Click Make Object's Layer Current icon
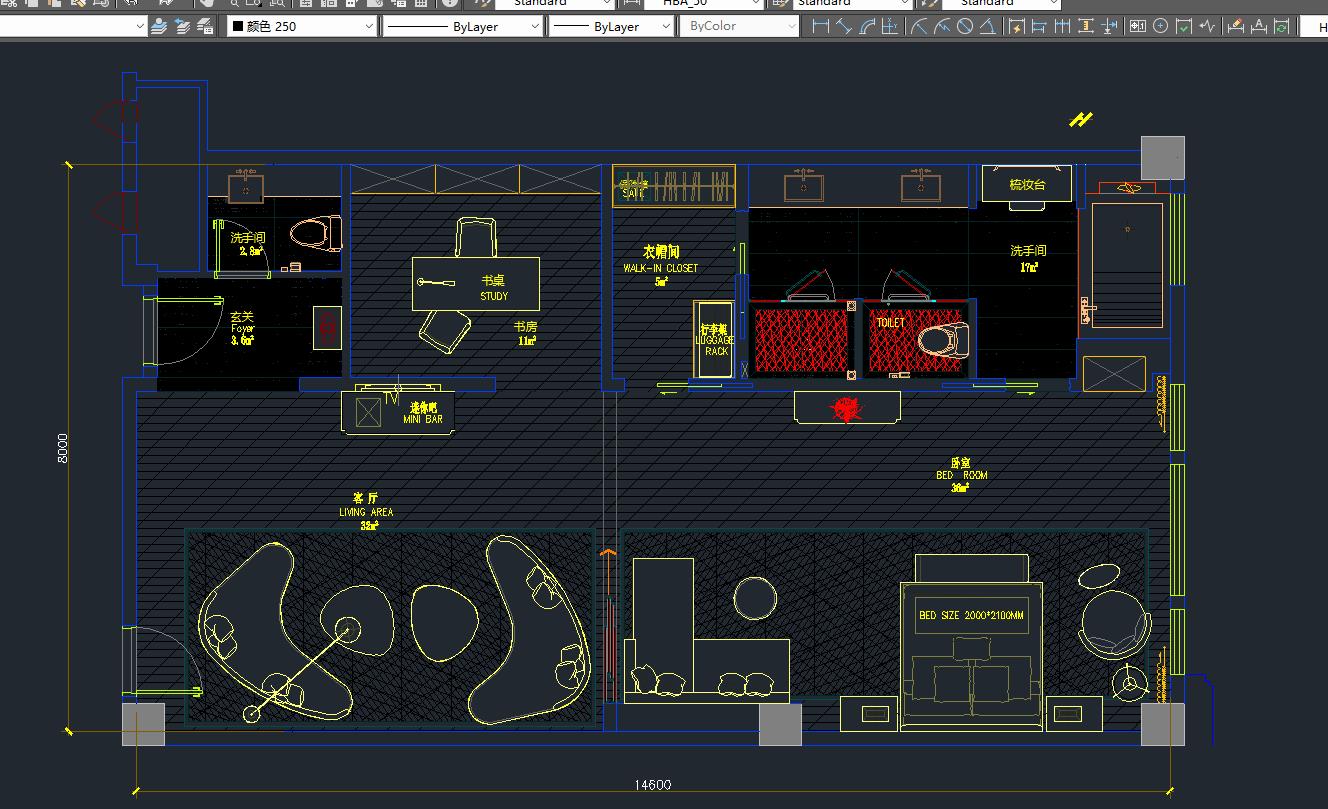This screenshot has width=1328, height=809. coord(160,27)
